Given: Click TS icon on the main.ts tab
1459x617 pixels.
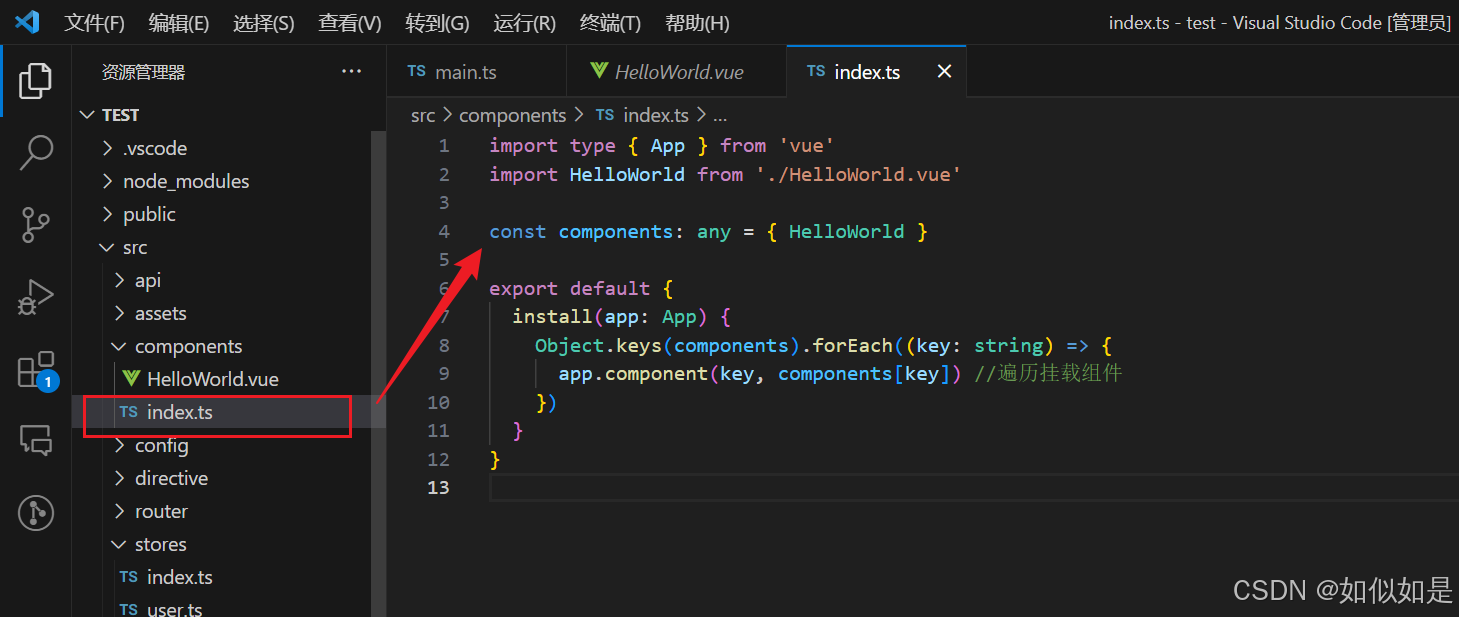Looking at the screenshot, I should [417, 71].
